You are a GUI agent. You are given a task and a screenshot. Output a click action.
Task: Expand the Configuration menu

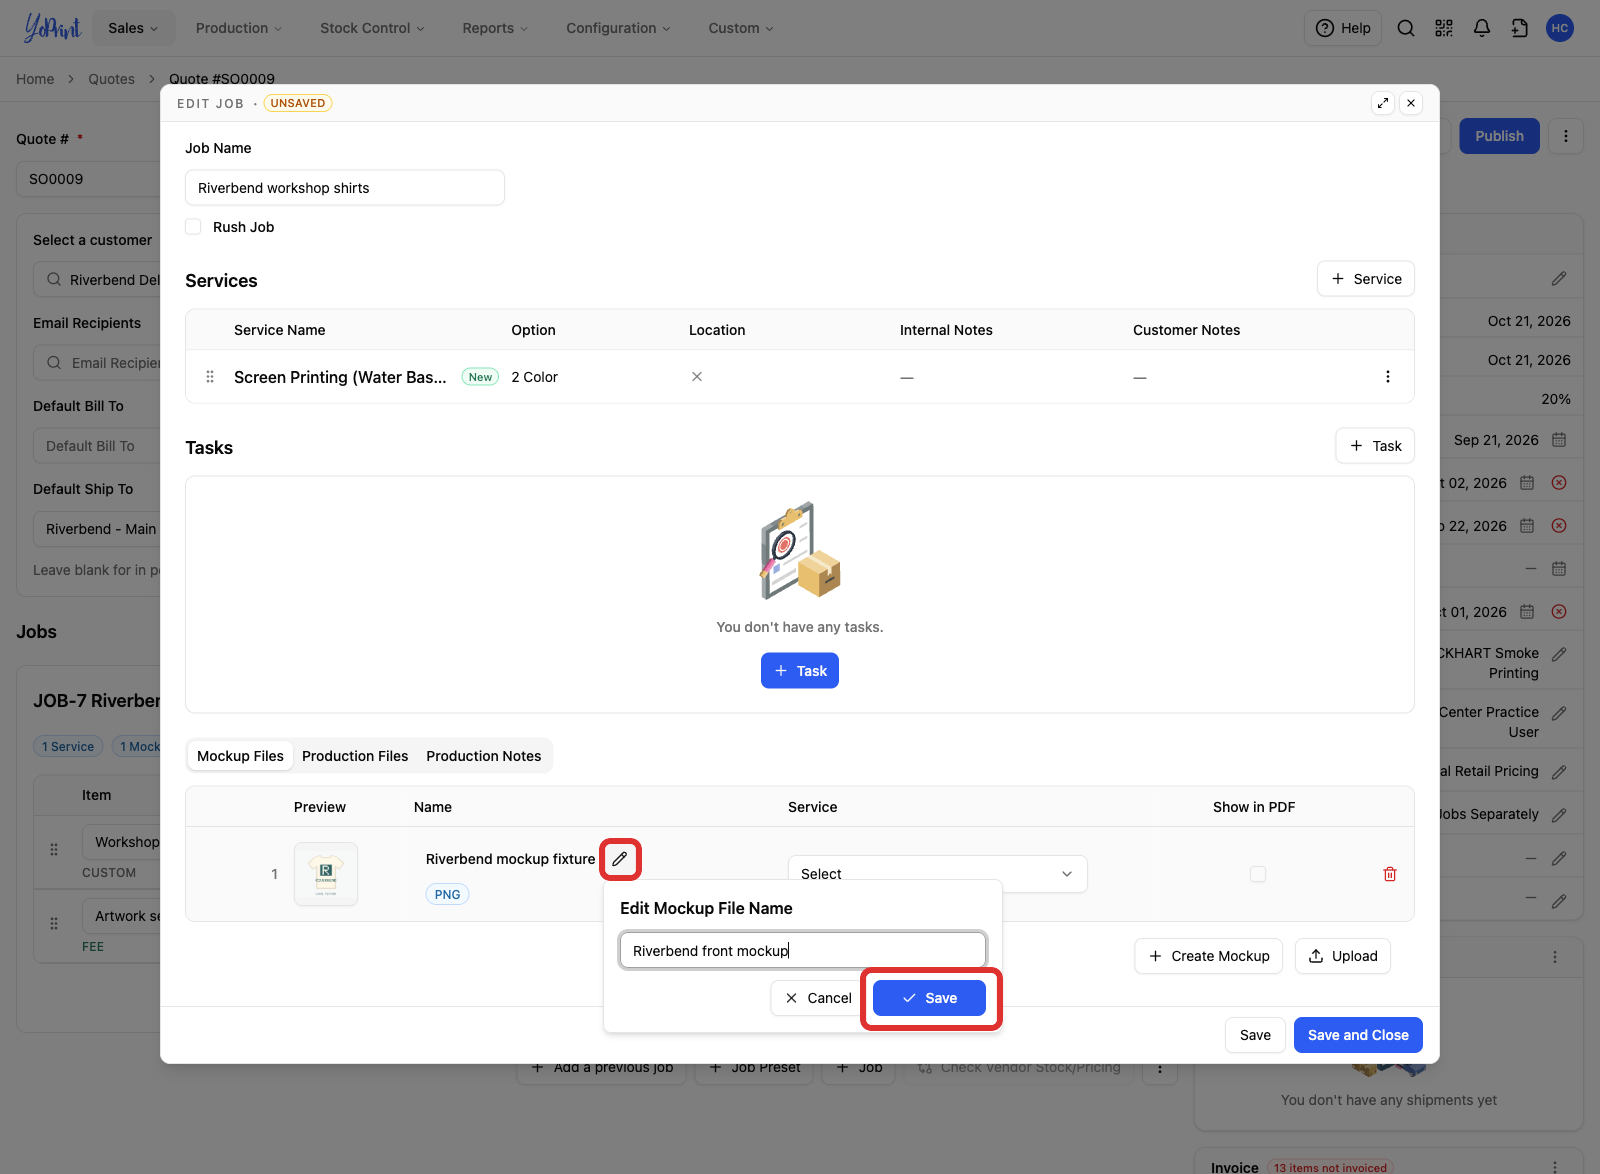pos(618,28)
